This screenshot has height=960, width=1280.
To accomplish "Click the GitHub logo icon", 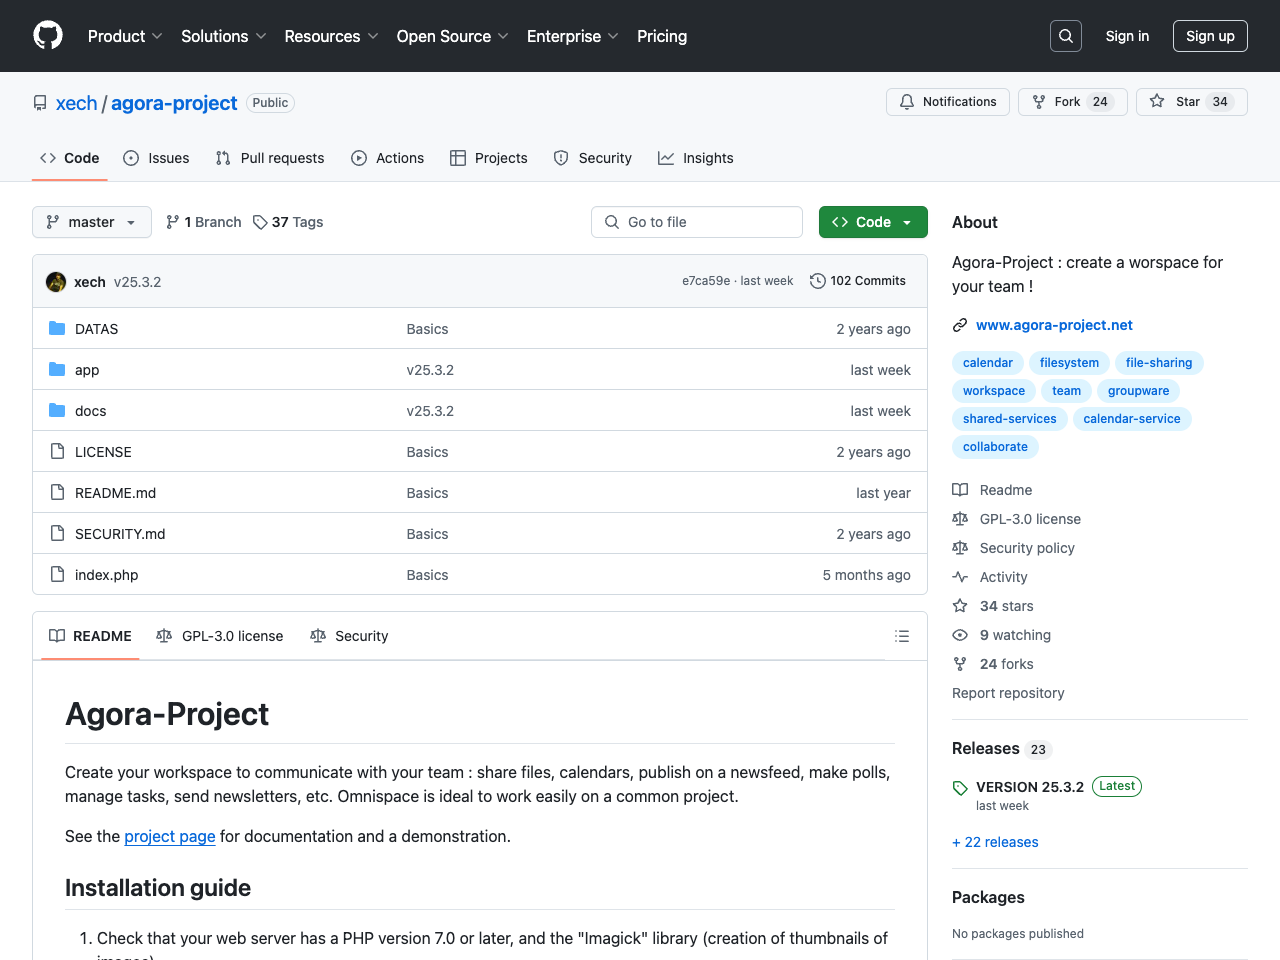I will click(x=48, y=36).
